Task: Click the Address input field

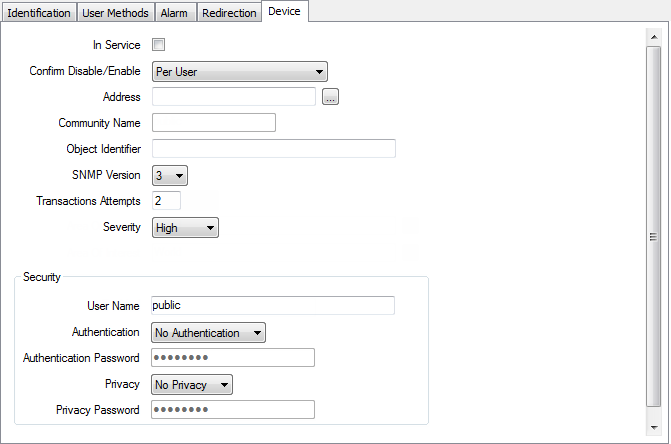Action: [x=233, y=97]
